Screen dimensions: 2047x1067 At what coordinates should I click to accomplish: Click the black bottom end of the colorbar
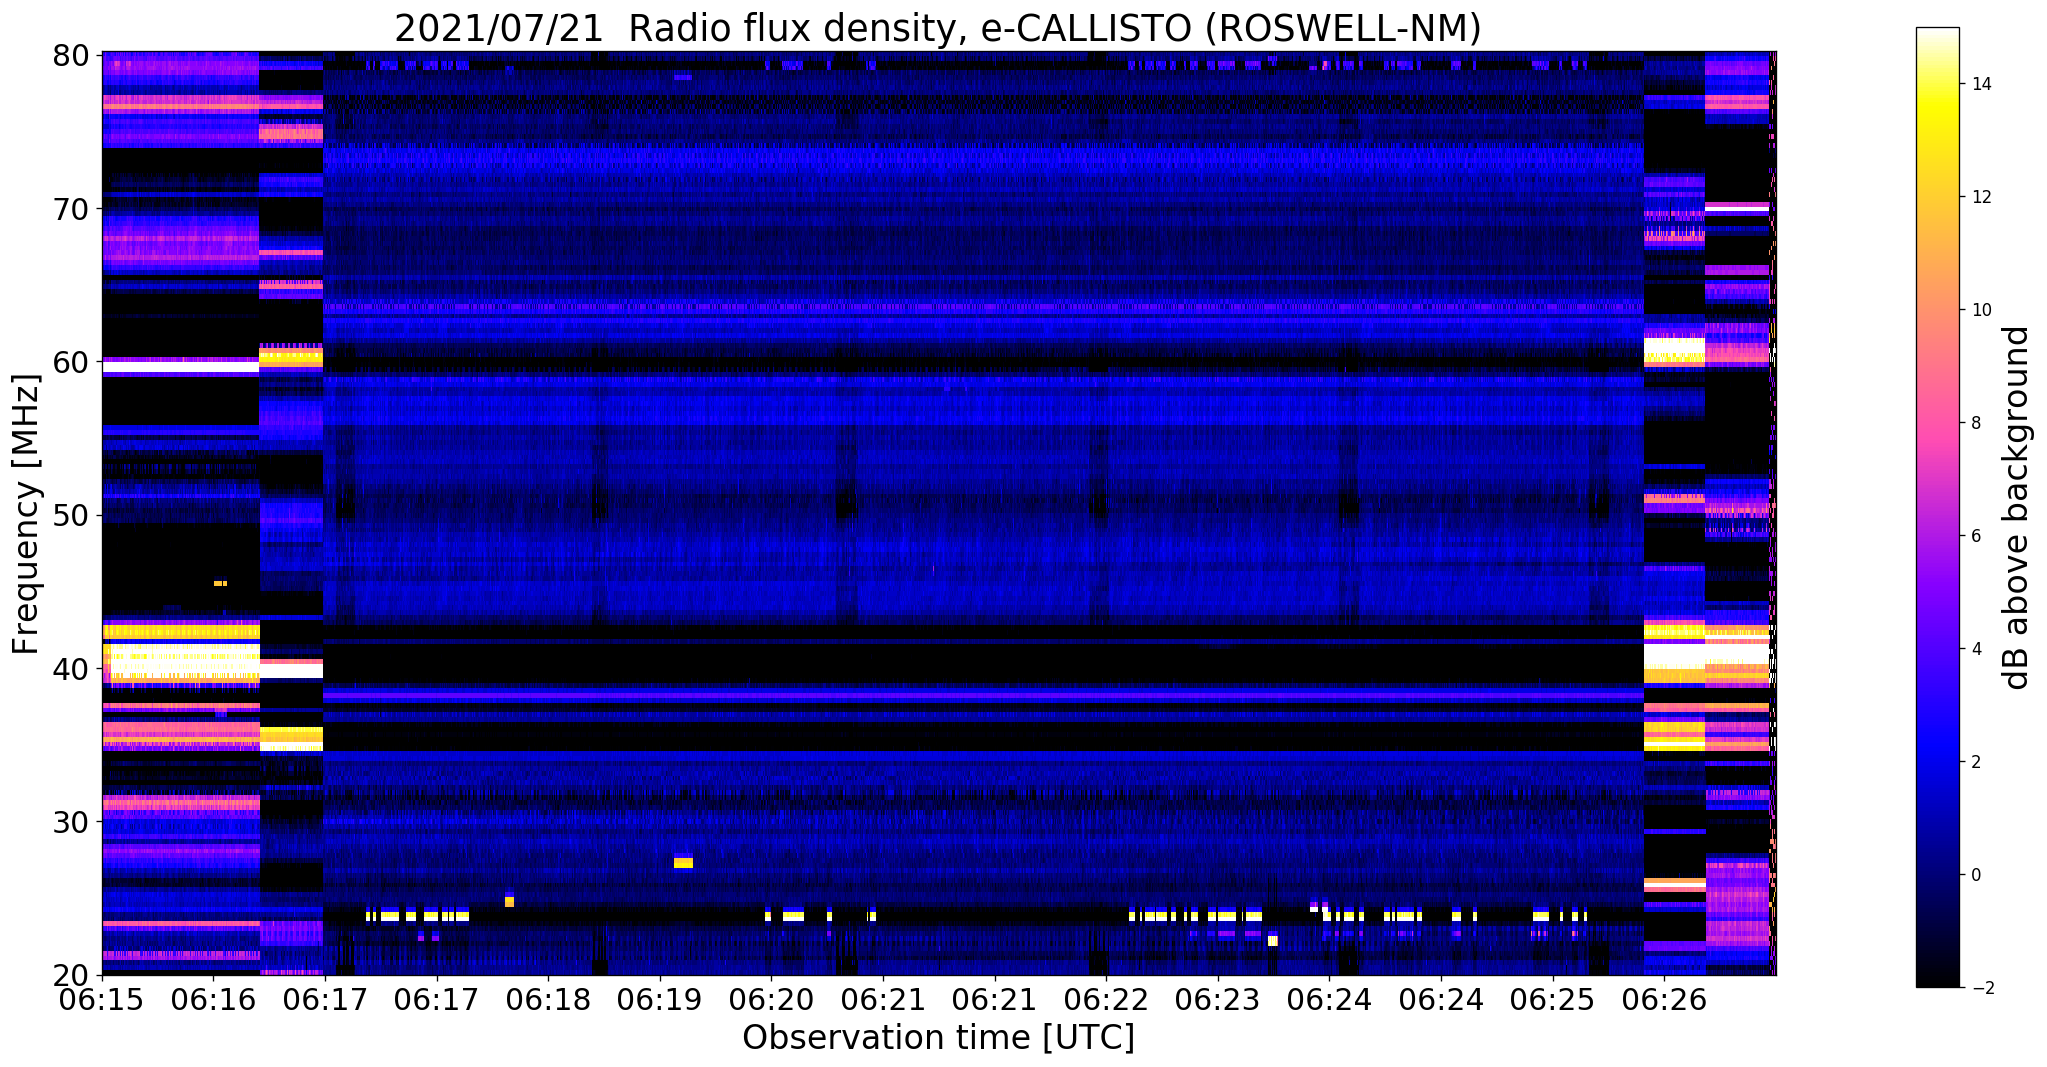[x=1937, y=980]
